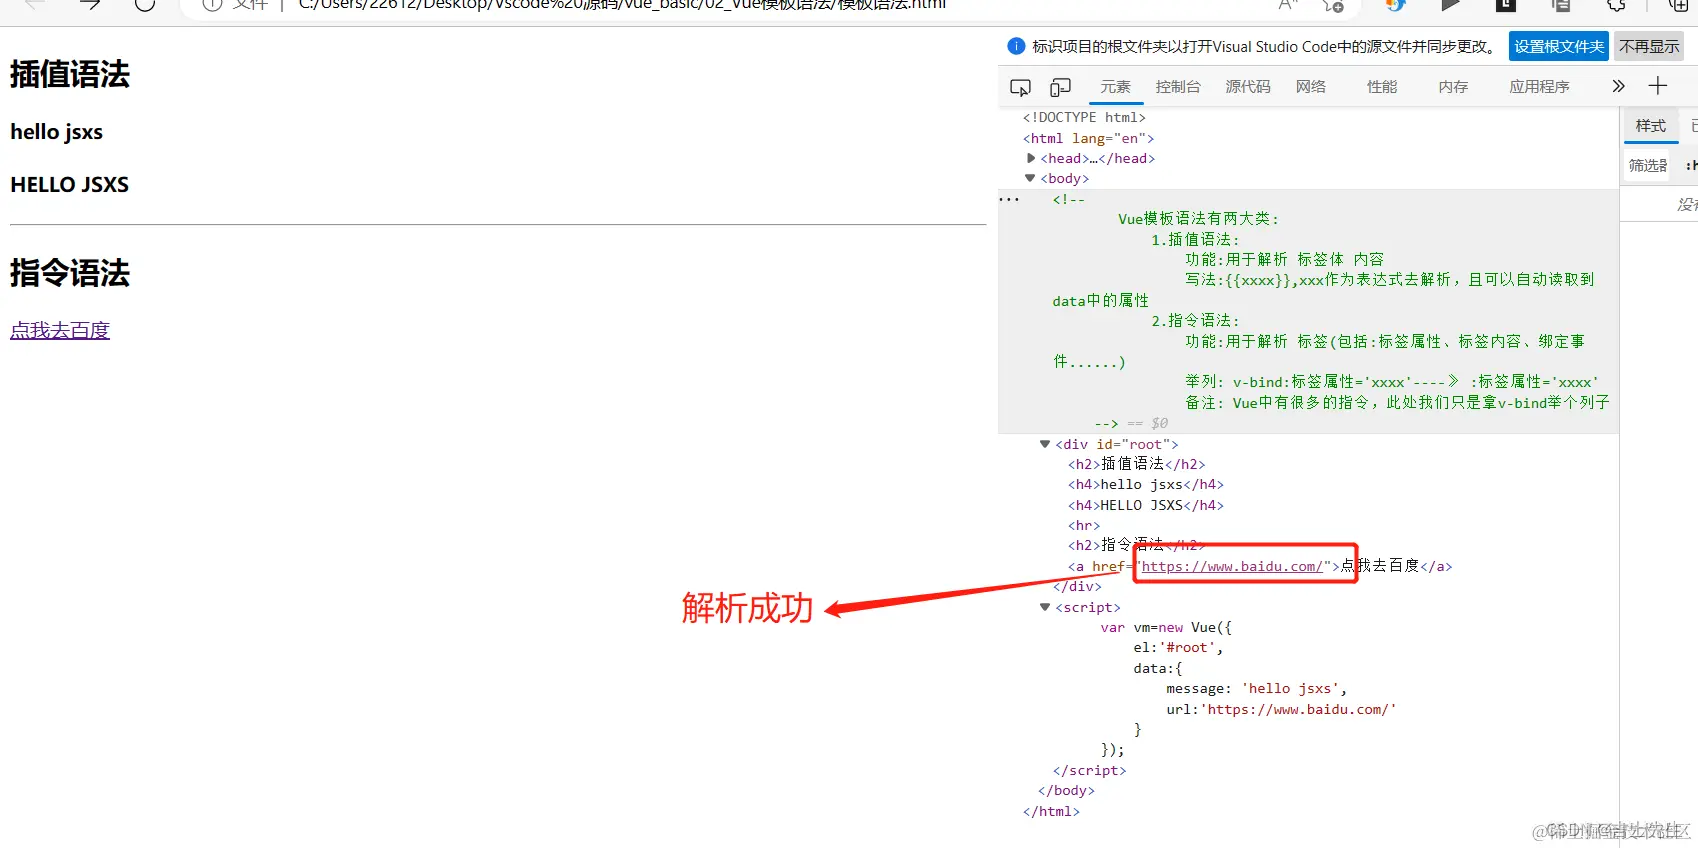Select the <hr> node in the DOM tree
The height and width of the screenshot is (848, 1698).
click(1084, 525)
